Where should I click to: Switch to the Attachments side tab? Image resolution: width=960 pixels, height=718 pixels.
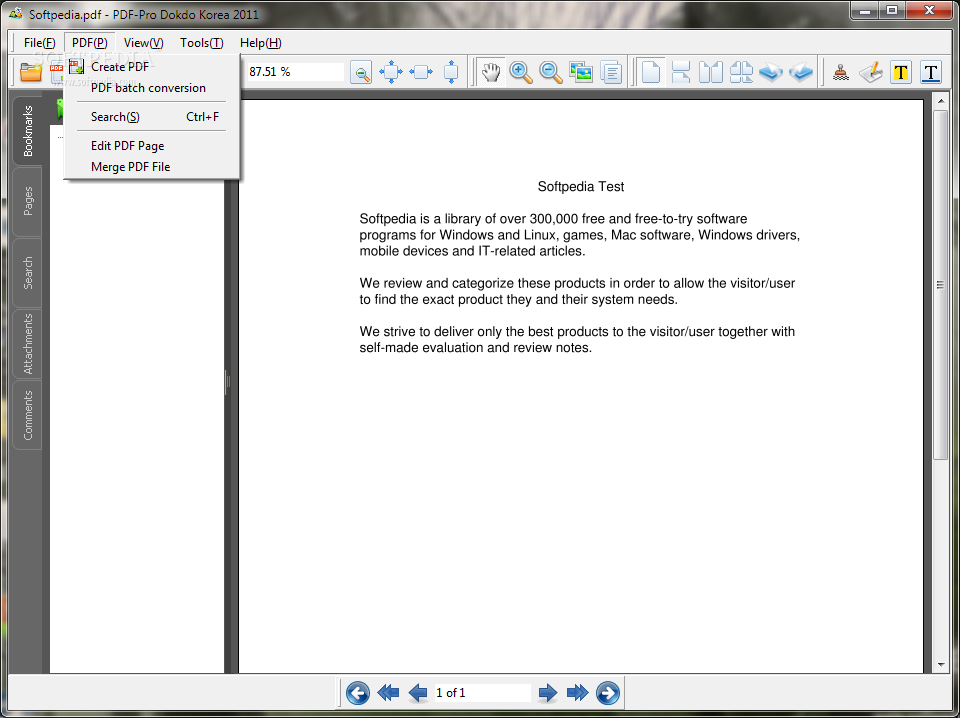[28, 344]
